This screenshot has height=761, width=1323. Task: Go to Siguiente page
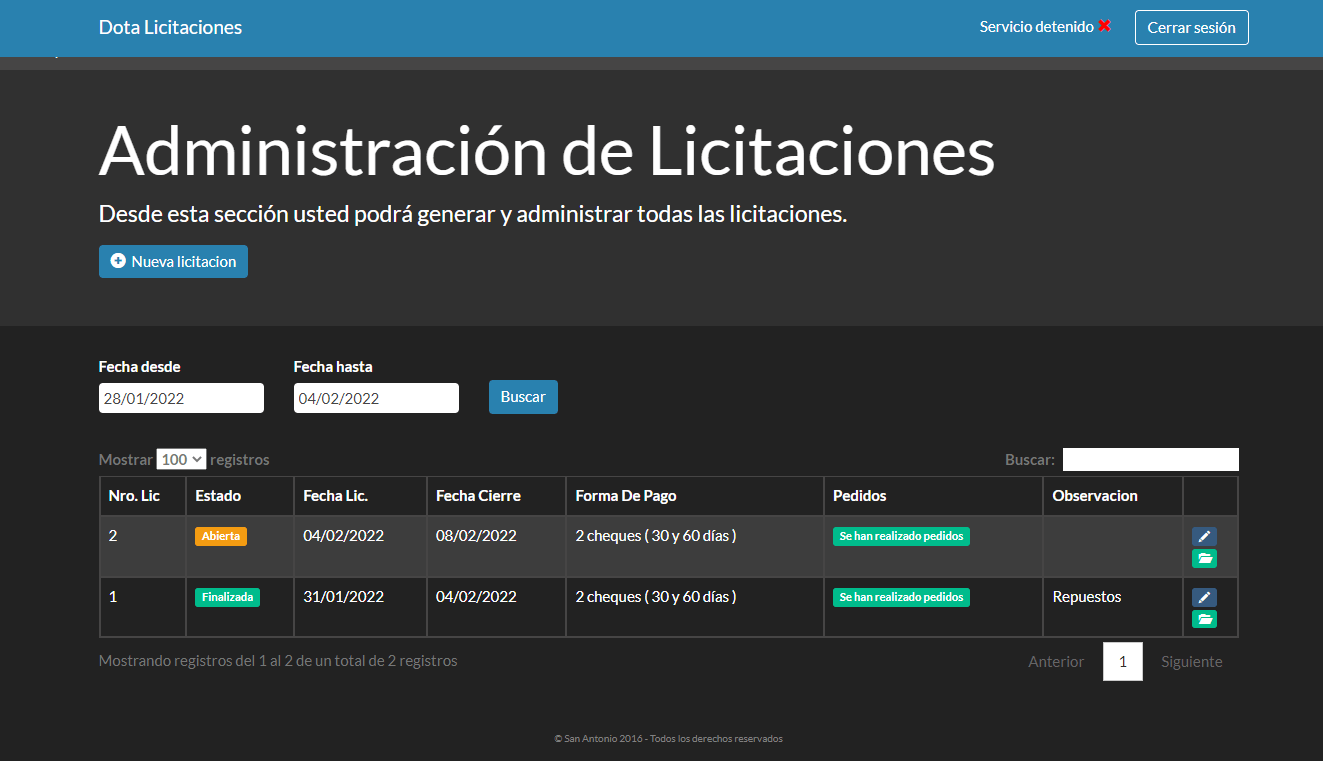tap(1191, 662)
